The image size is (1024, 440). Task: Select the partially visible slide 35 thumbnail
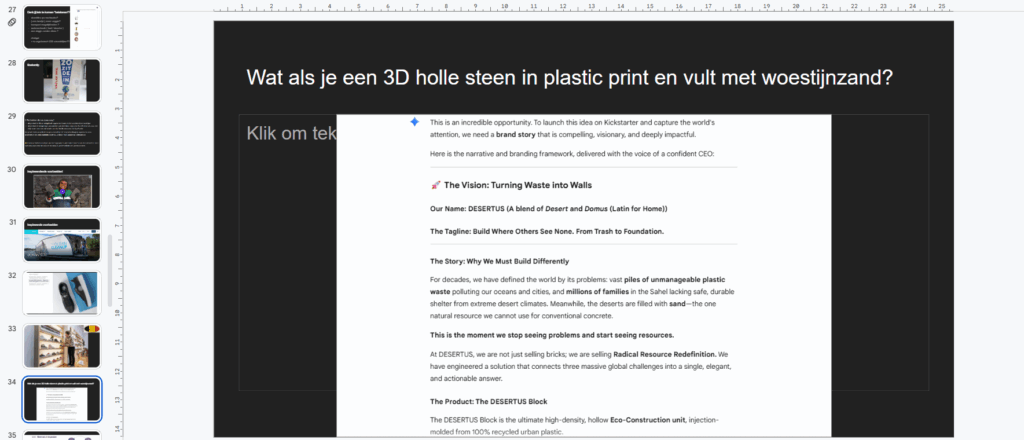(x=62, y=435)
